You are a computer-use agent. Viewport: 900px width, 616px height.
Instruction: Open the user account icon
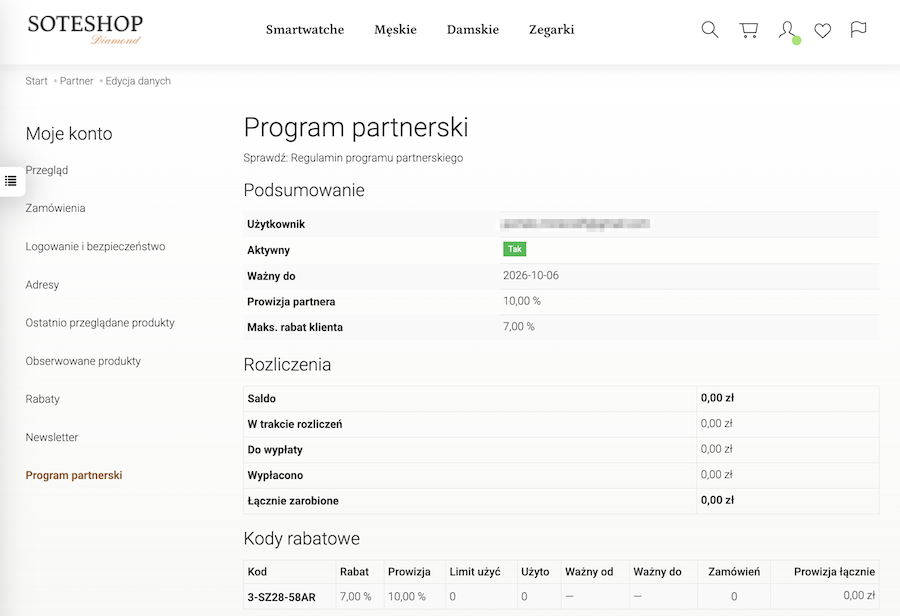click(x=788, y=30)
